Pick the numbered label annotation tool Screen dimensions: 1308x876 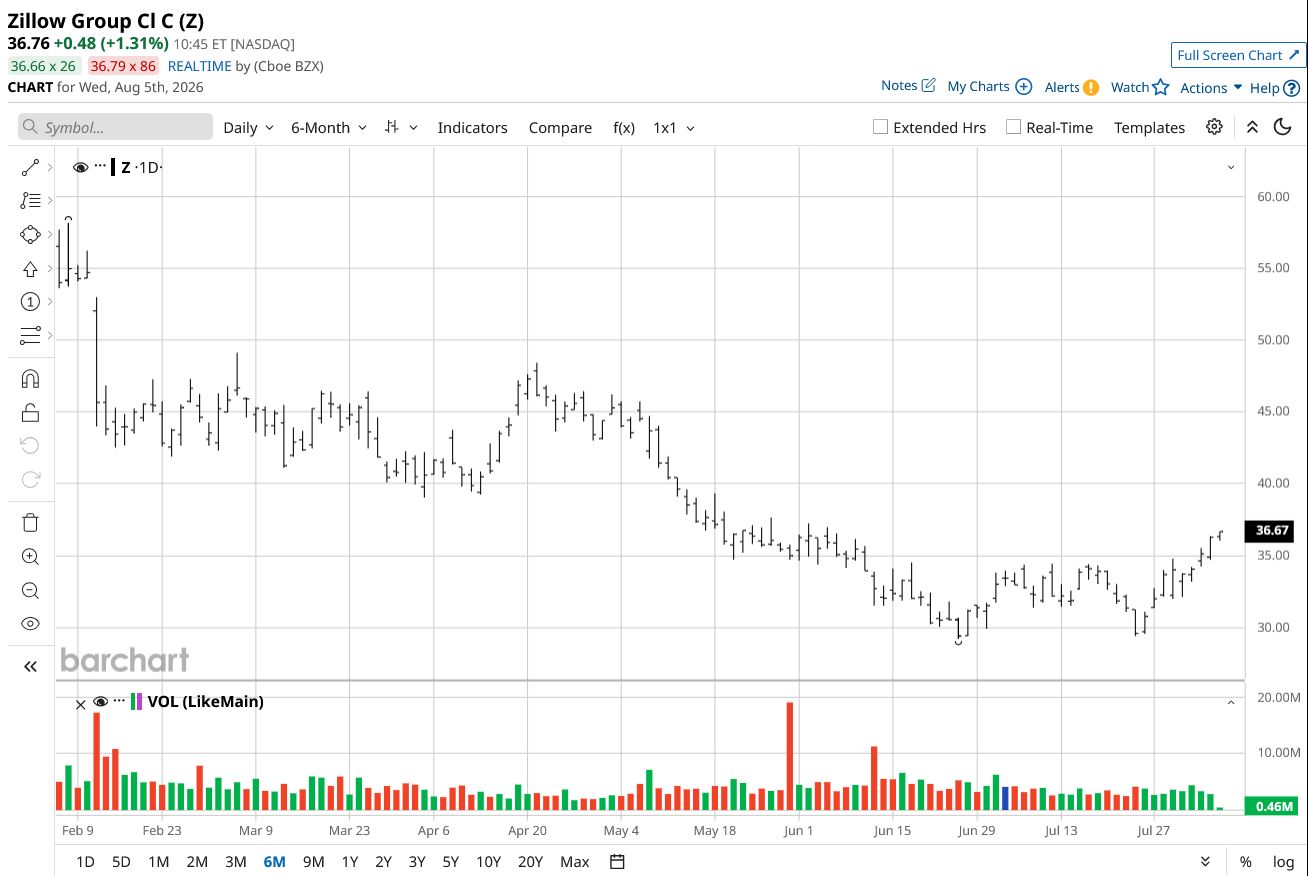[30, 302]
